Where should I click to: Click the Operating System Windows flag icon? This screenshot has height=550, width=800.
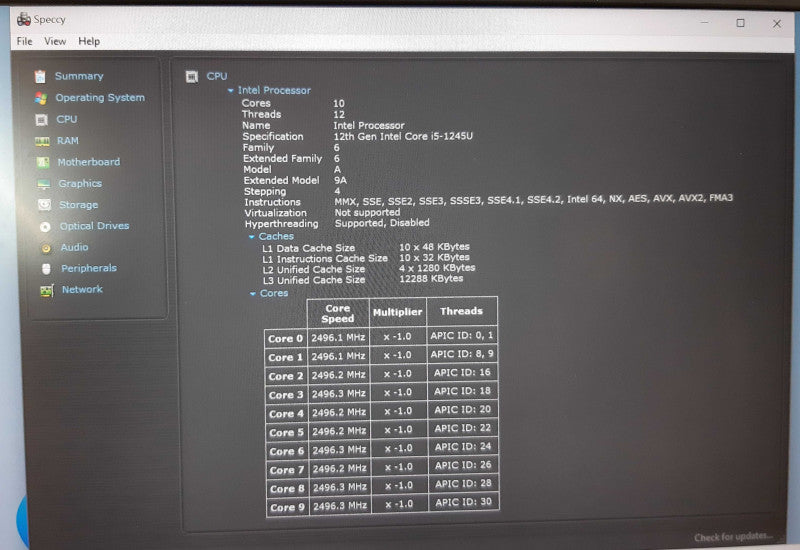[x=41, y=98]
